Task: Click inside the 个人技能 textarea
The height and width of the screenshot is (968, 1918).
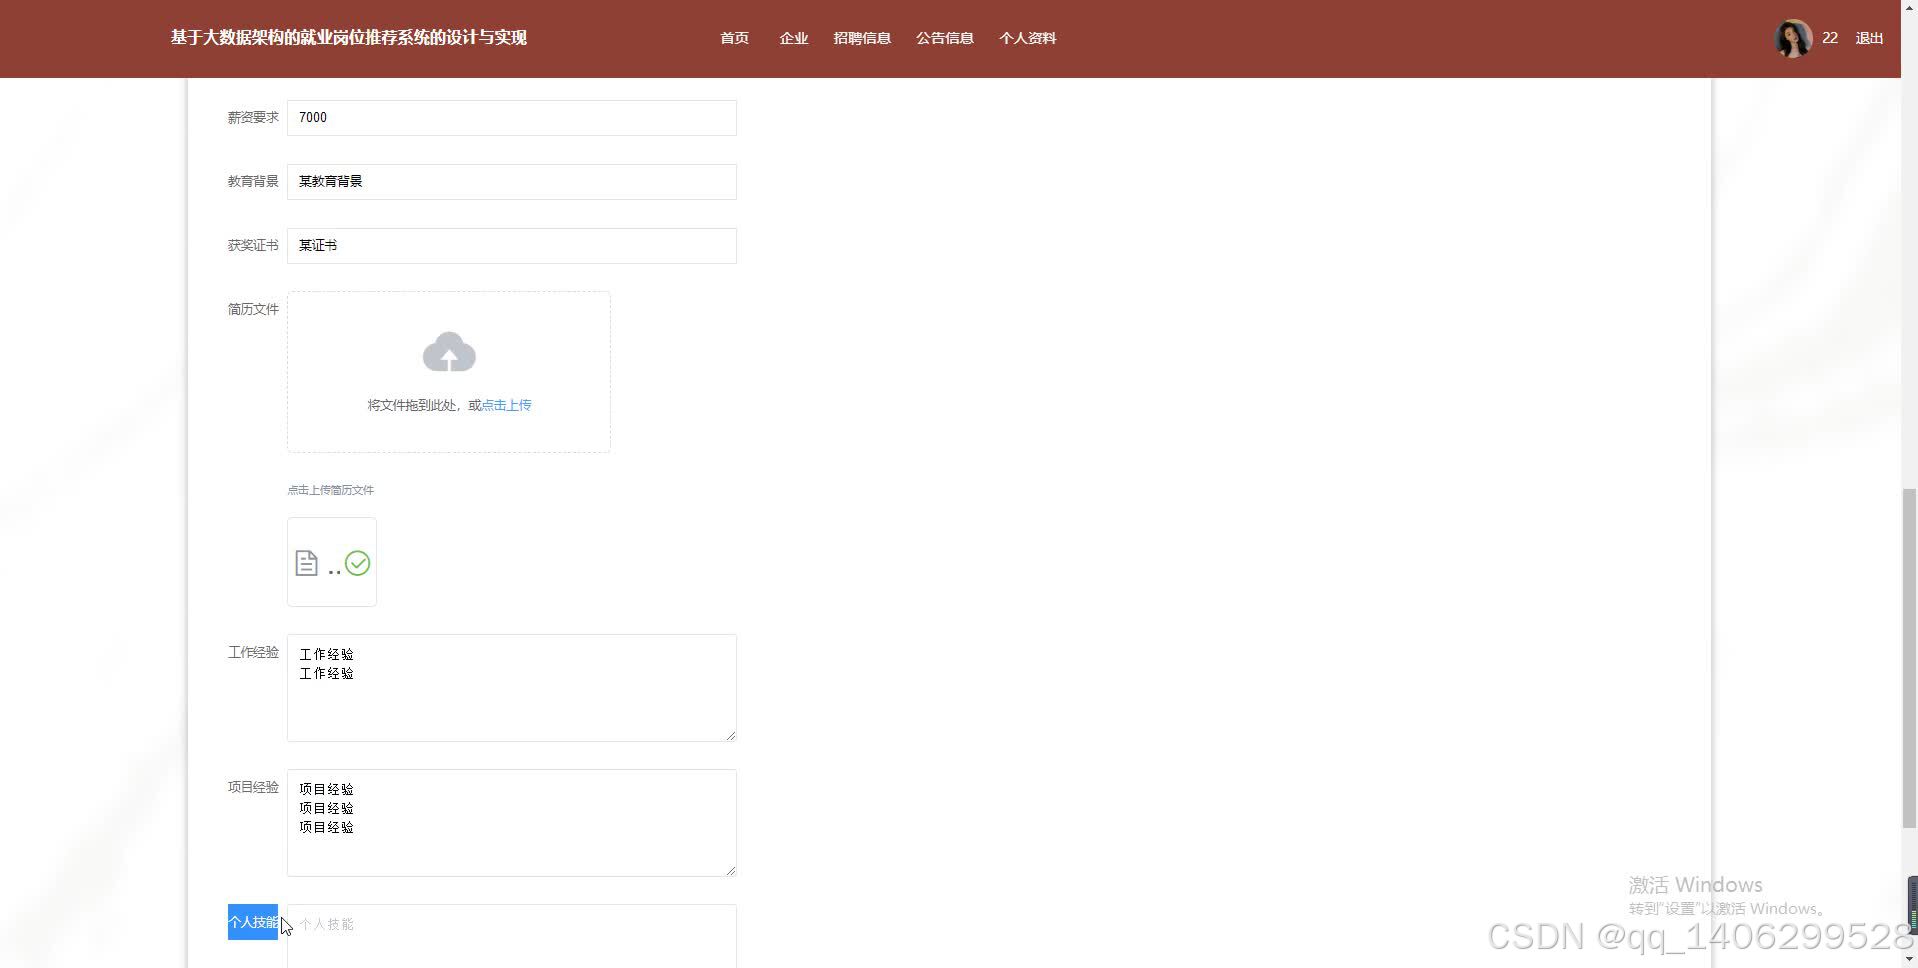Action: point(512,936)
